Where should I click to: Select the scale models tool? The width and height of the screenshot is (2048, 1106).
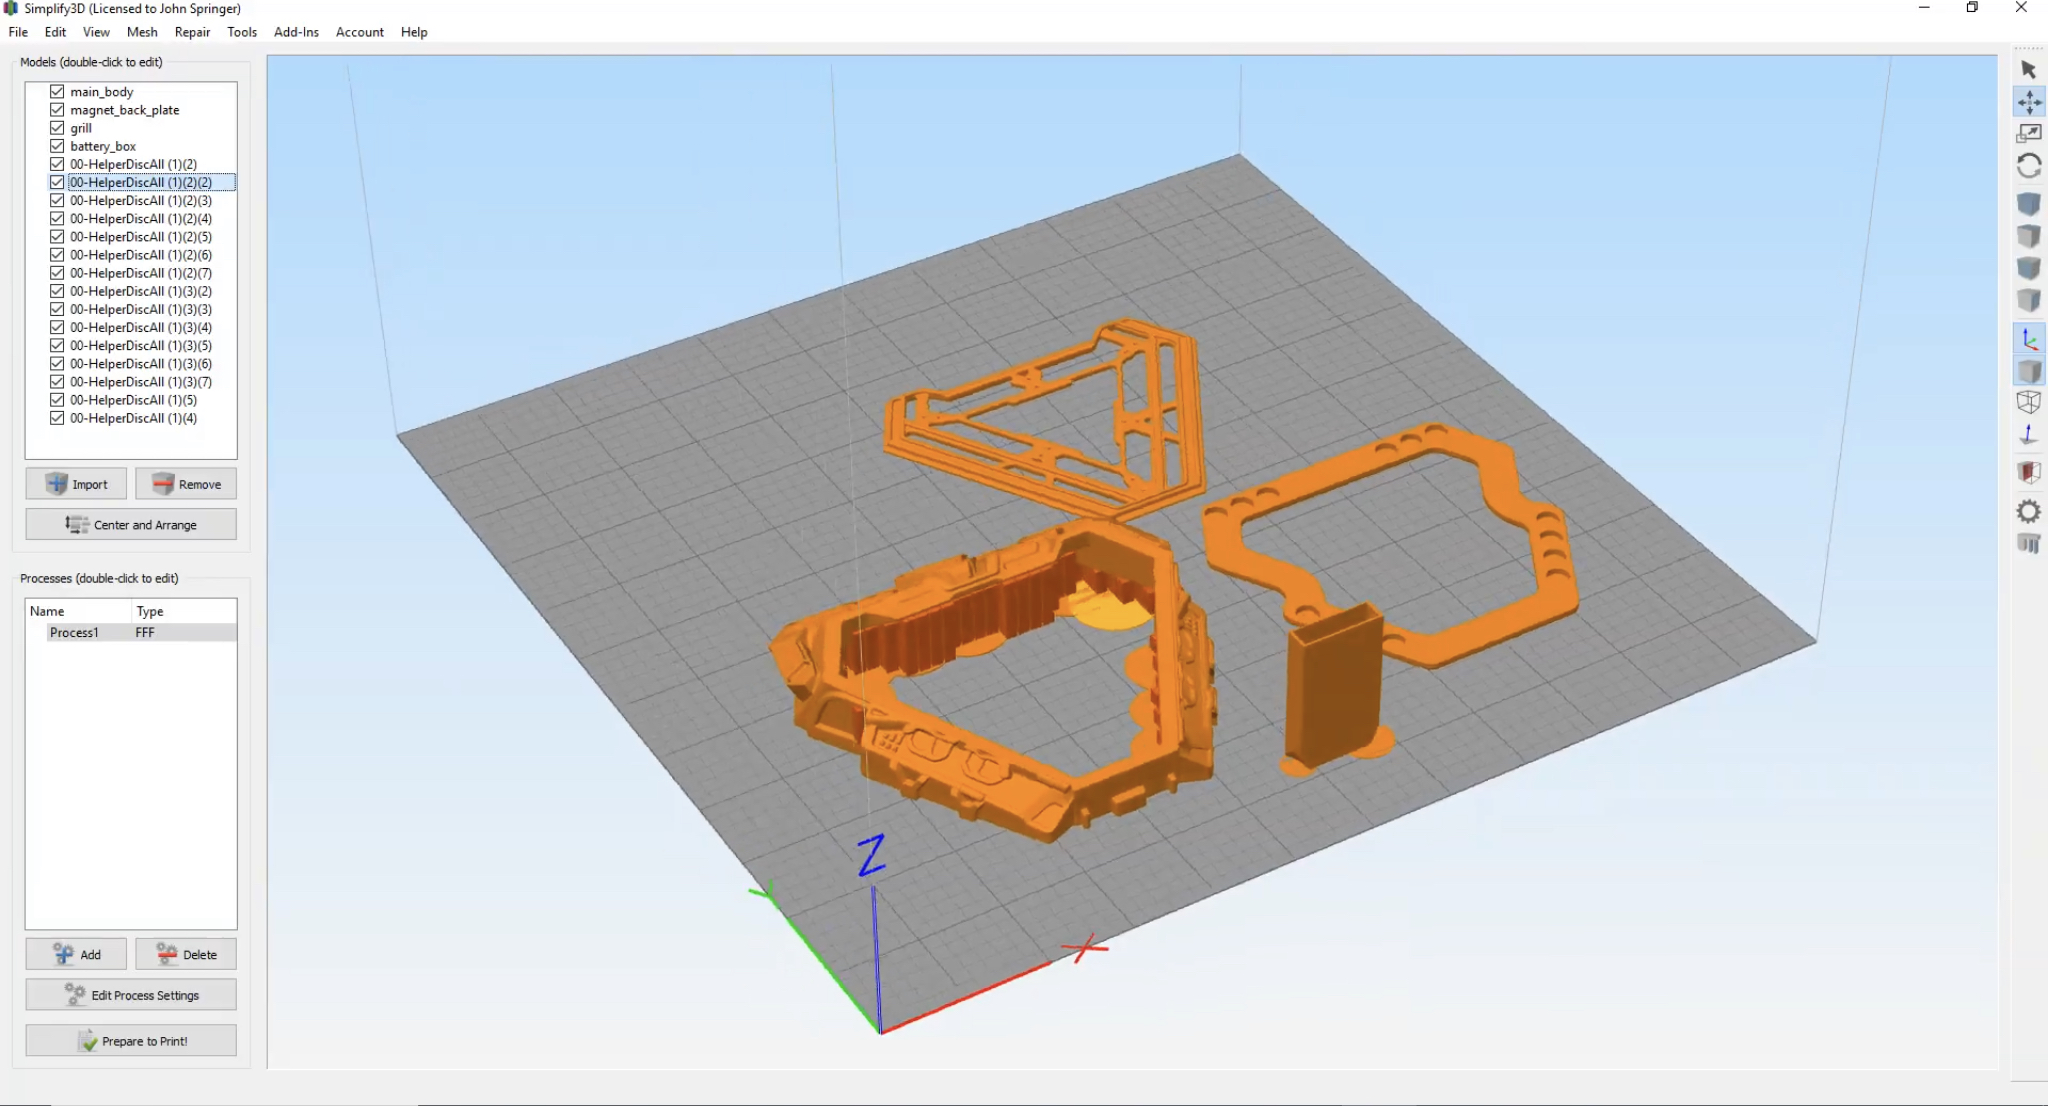[2028, 133]
